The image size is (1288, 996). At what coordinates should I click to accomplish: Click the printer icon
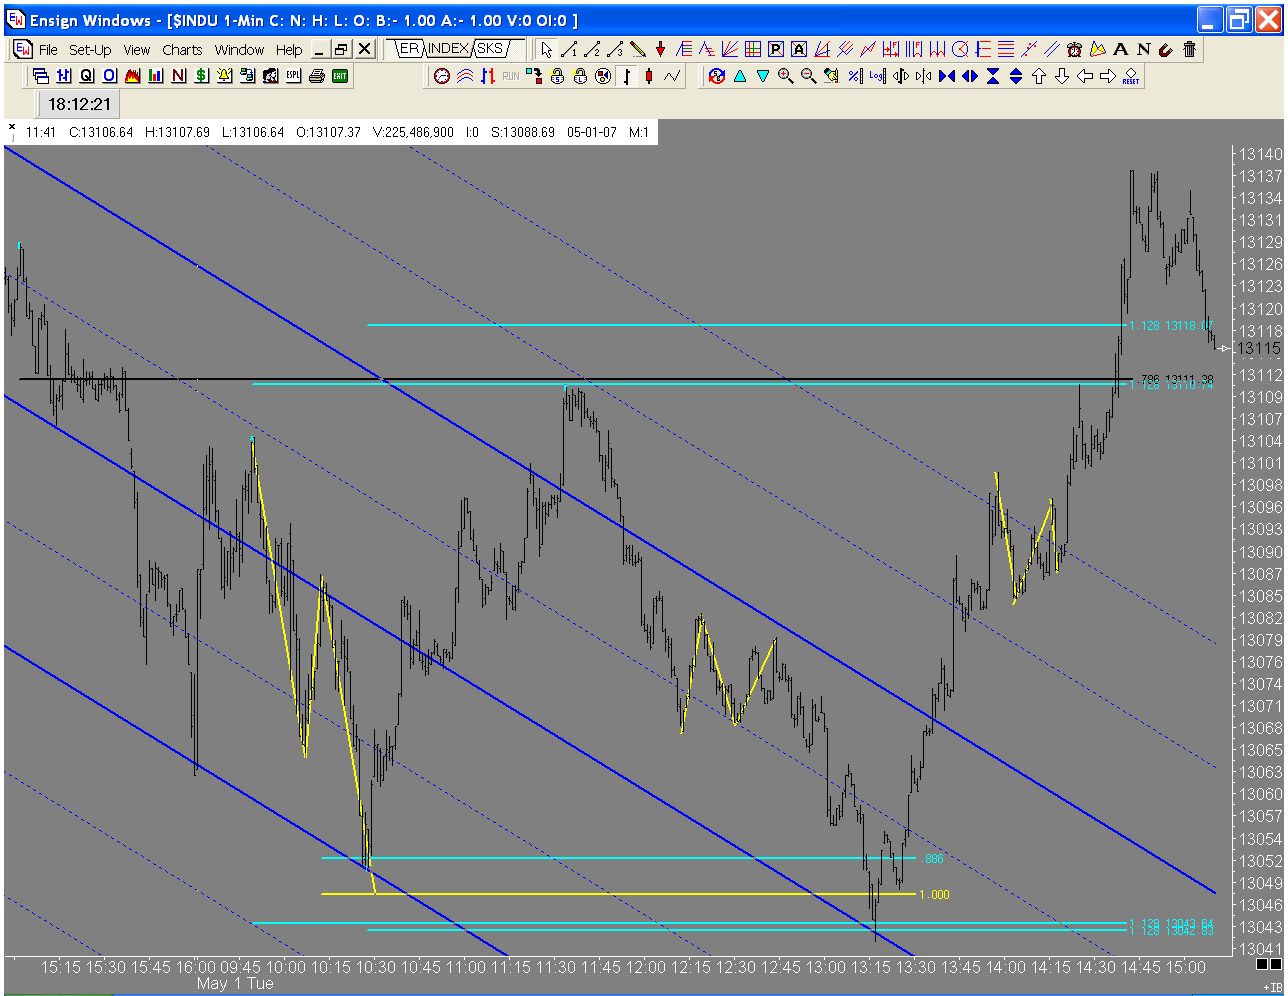[317, 76]
